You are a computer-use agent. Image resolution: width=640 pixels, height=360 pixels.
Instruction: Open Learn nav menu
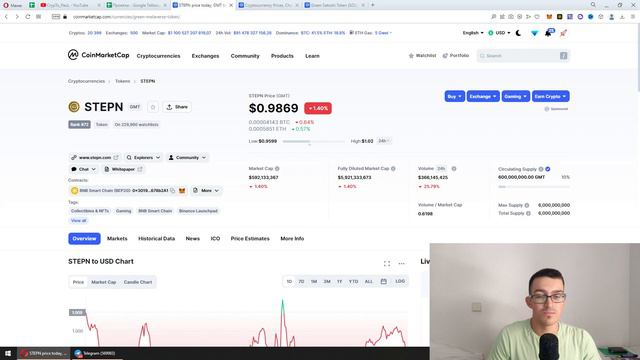tap(312, 56)
